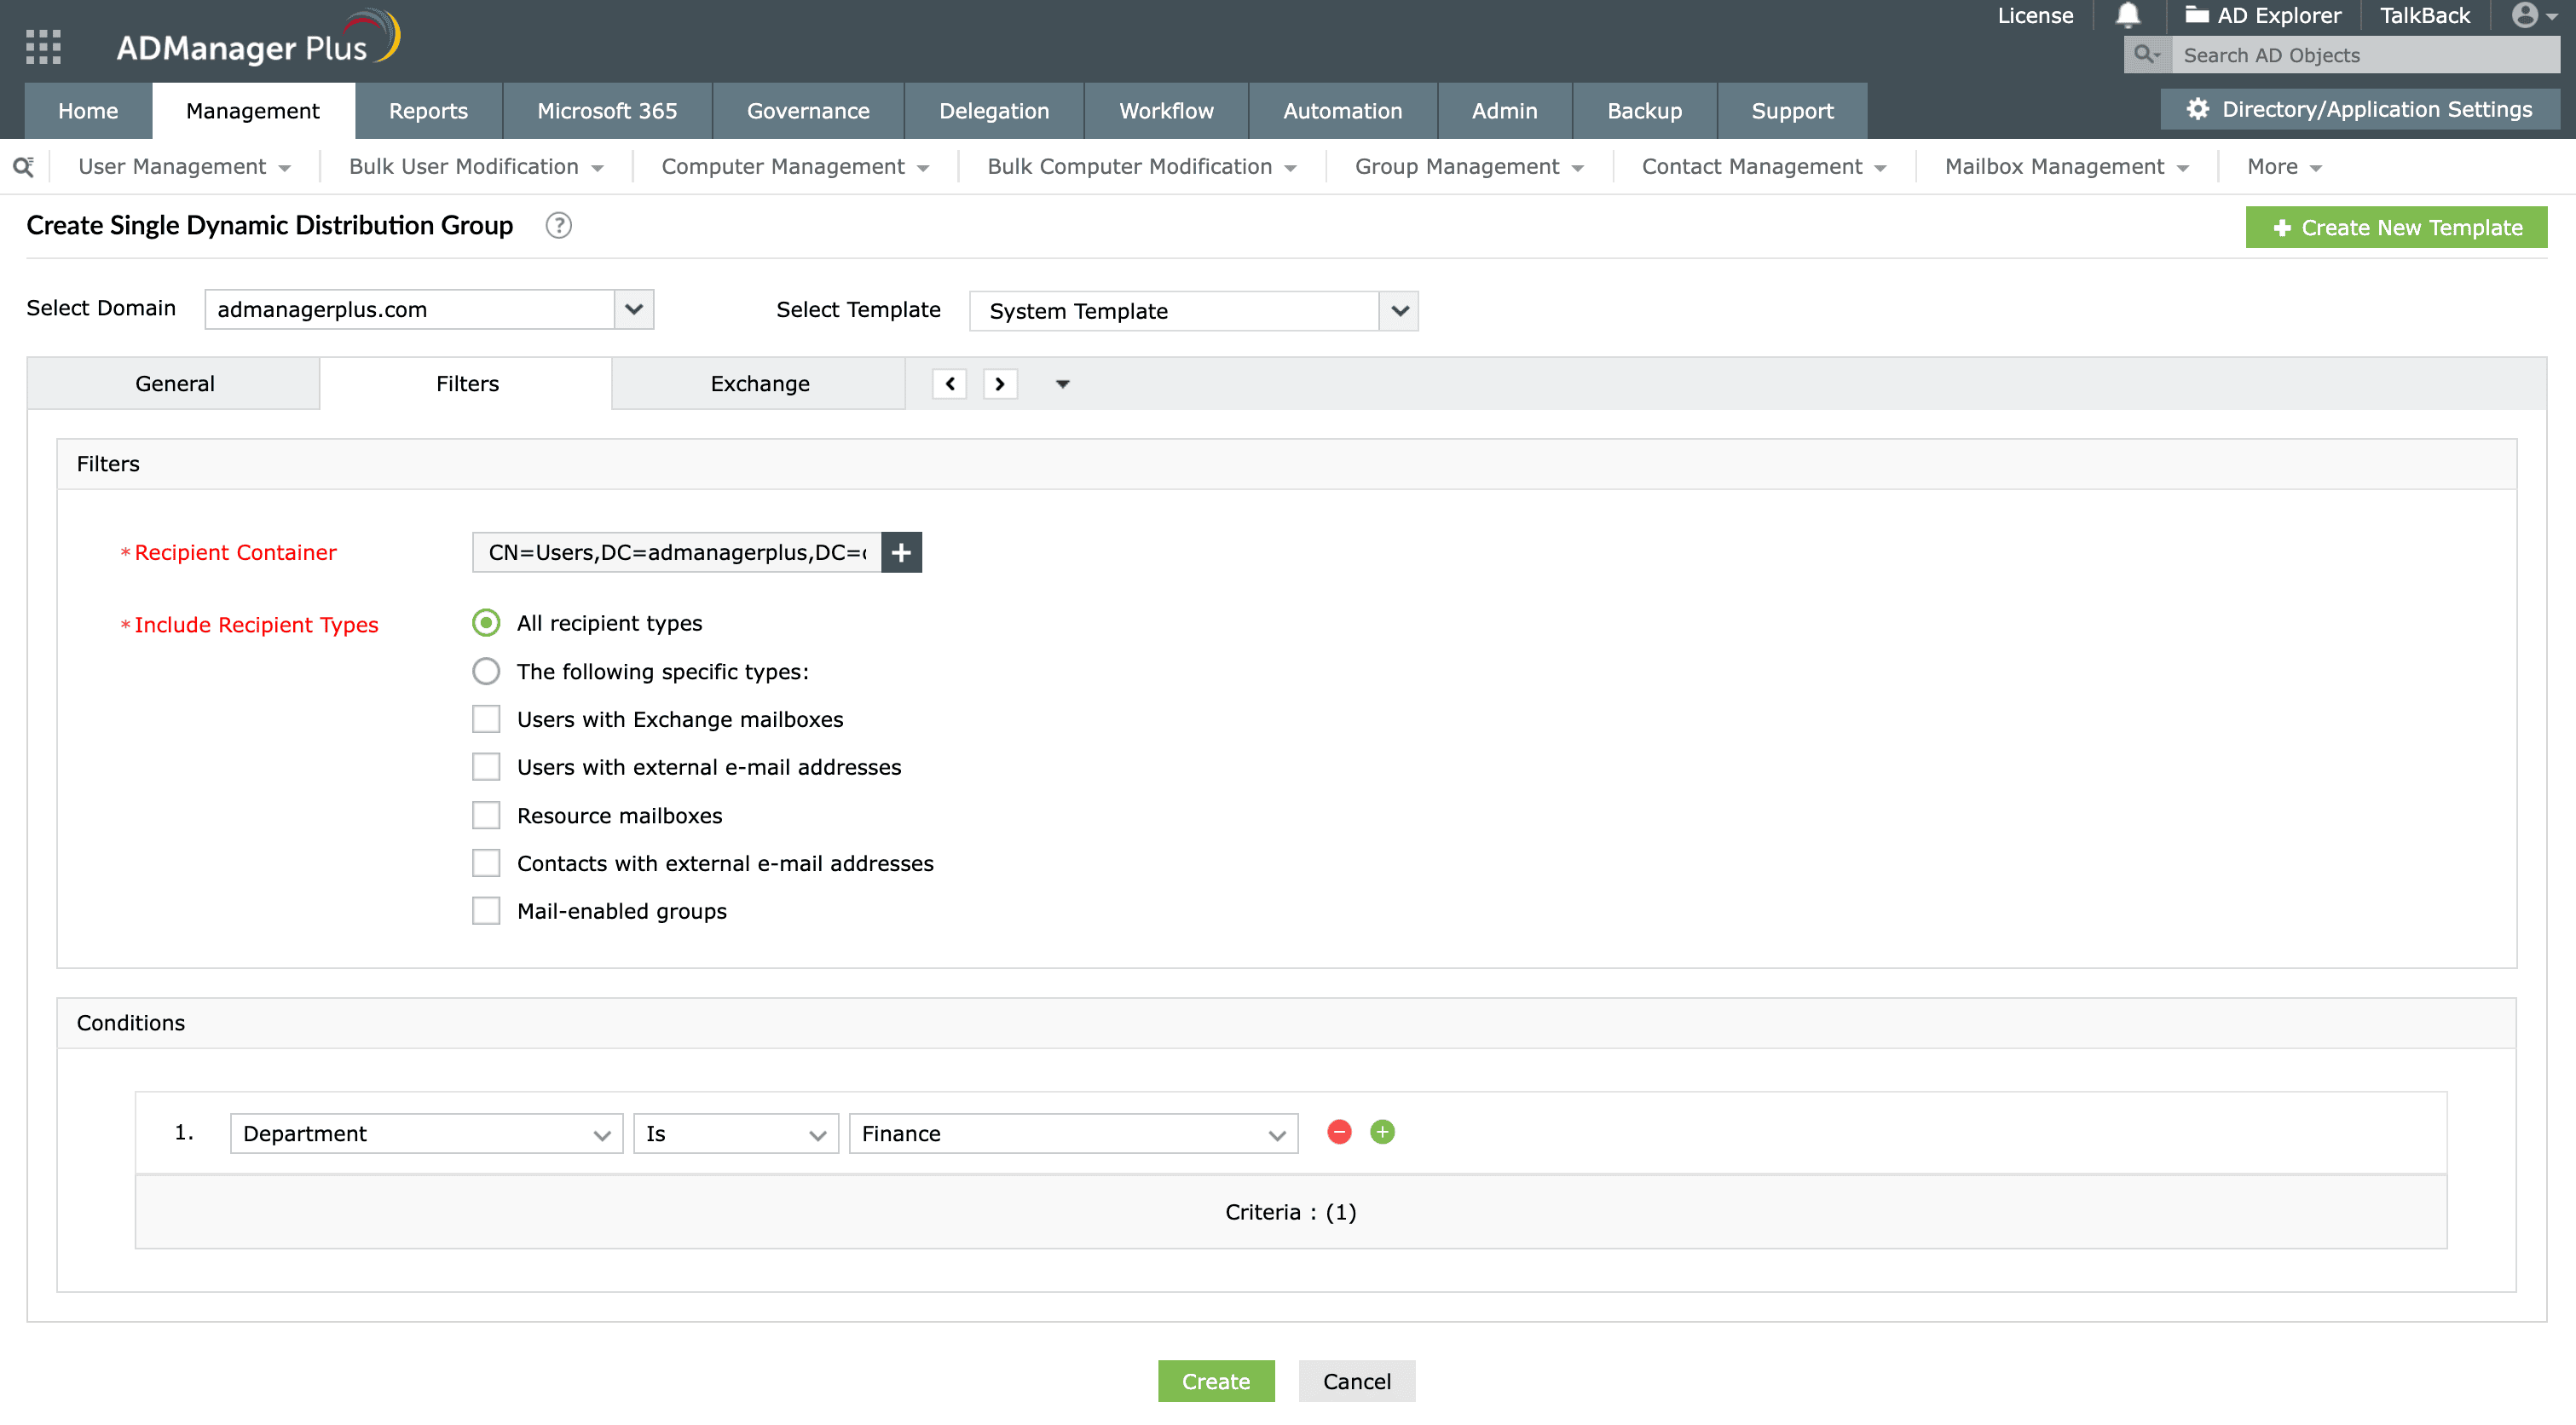This screenshot has height=1425, width=2576.
Task: Open the Automation tab
Action: 1342,111
